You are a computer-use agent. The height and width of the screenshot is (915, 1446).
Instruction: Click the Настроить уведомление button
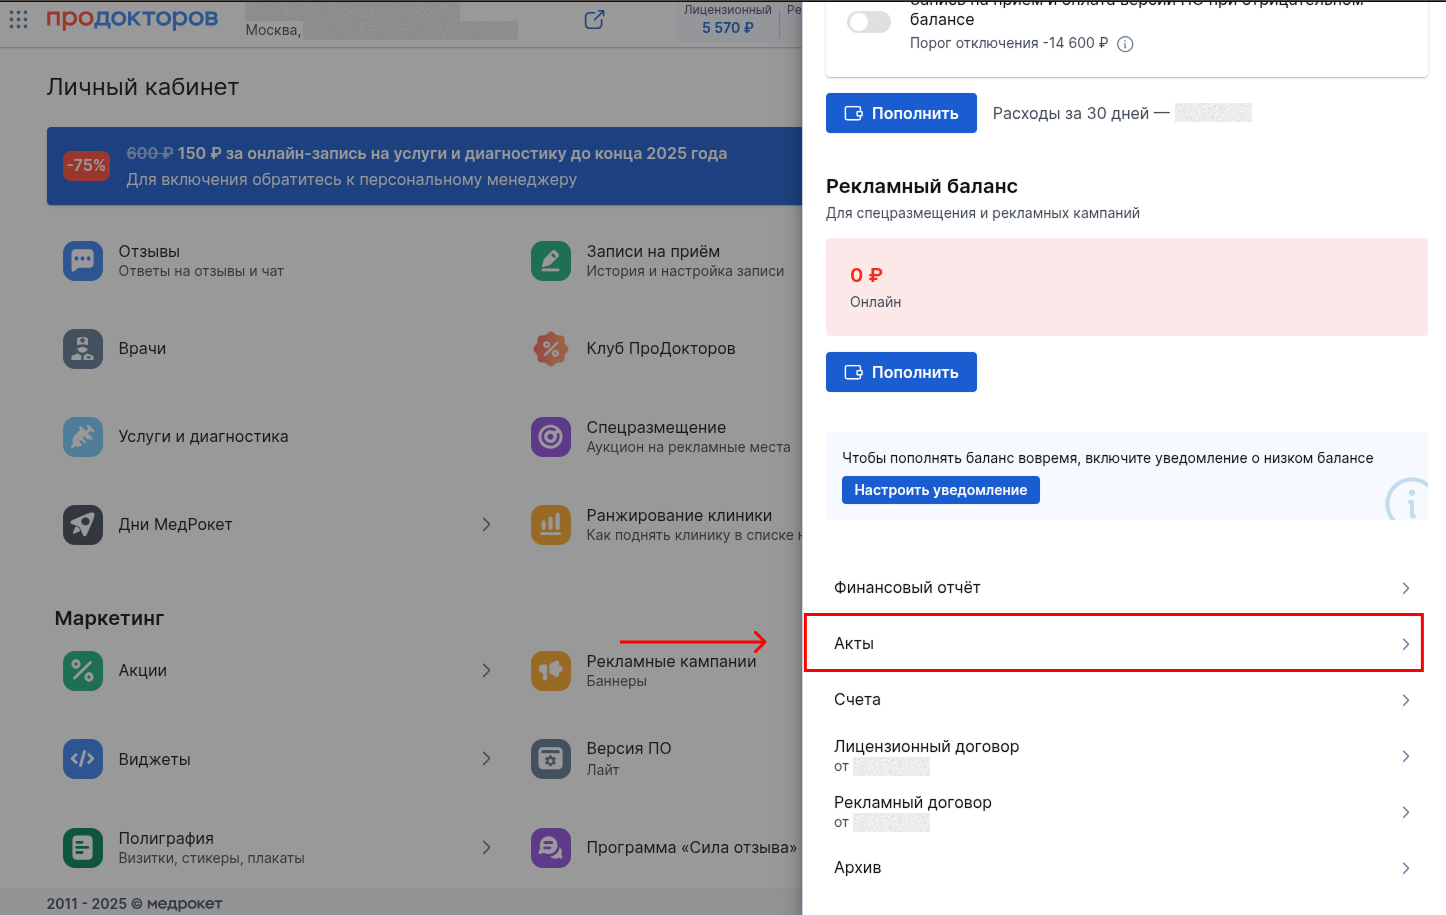[x=941, y=490]
